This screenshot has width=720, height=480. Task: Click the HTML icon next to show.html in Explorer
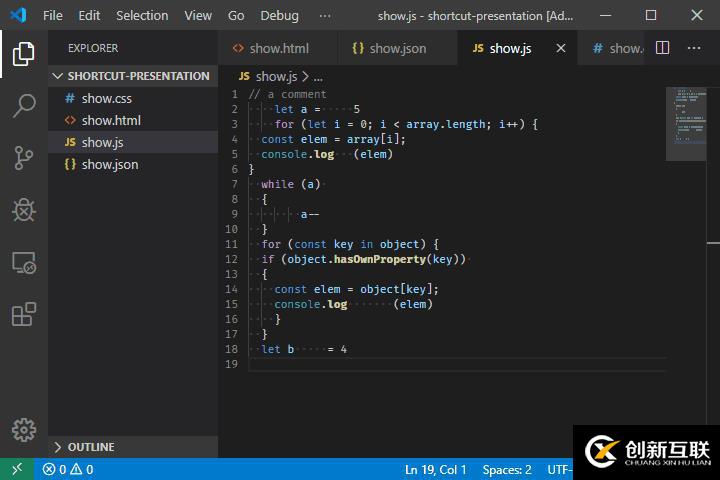coord(70,120)
